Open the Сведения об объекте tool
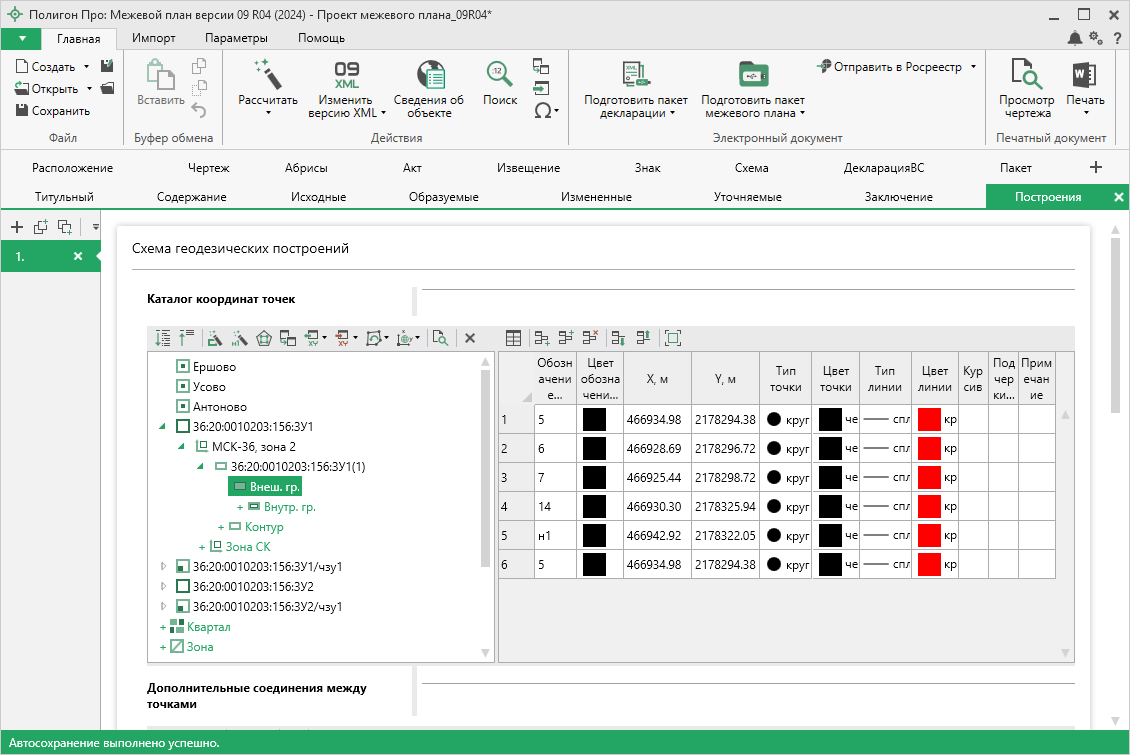 429,76
